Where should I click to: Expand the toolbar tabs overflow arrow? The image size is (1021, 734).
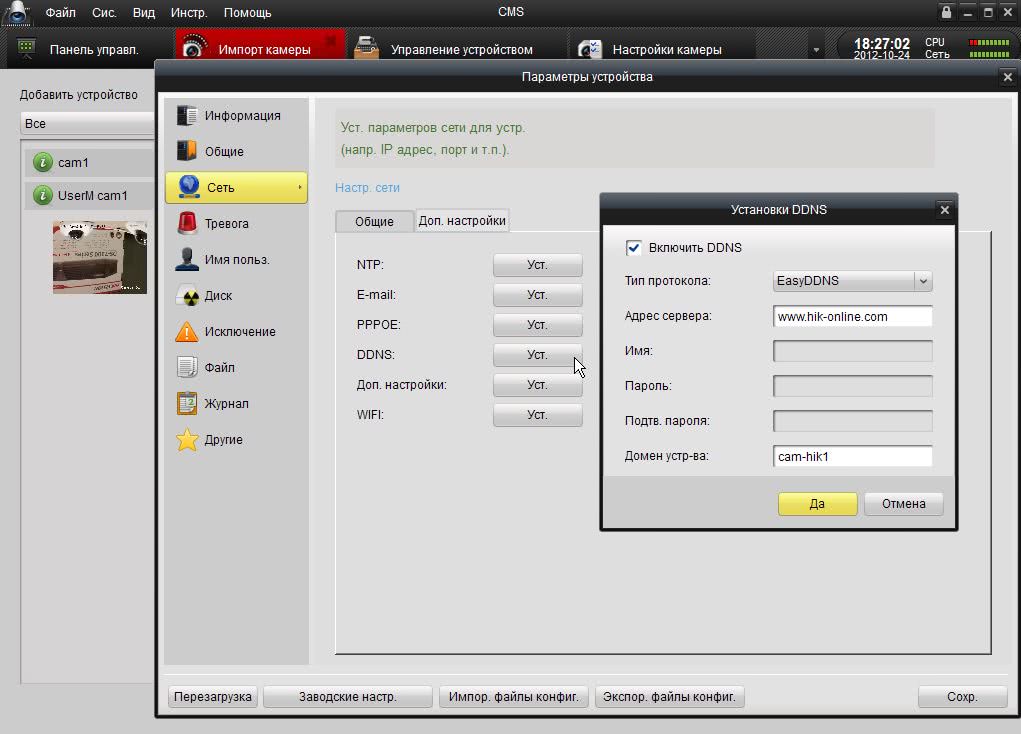click(x=816, y=50)
